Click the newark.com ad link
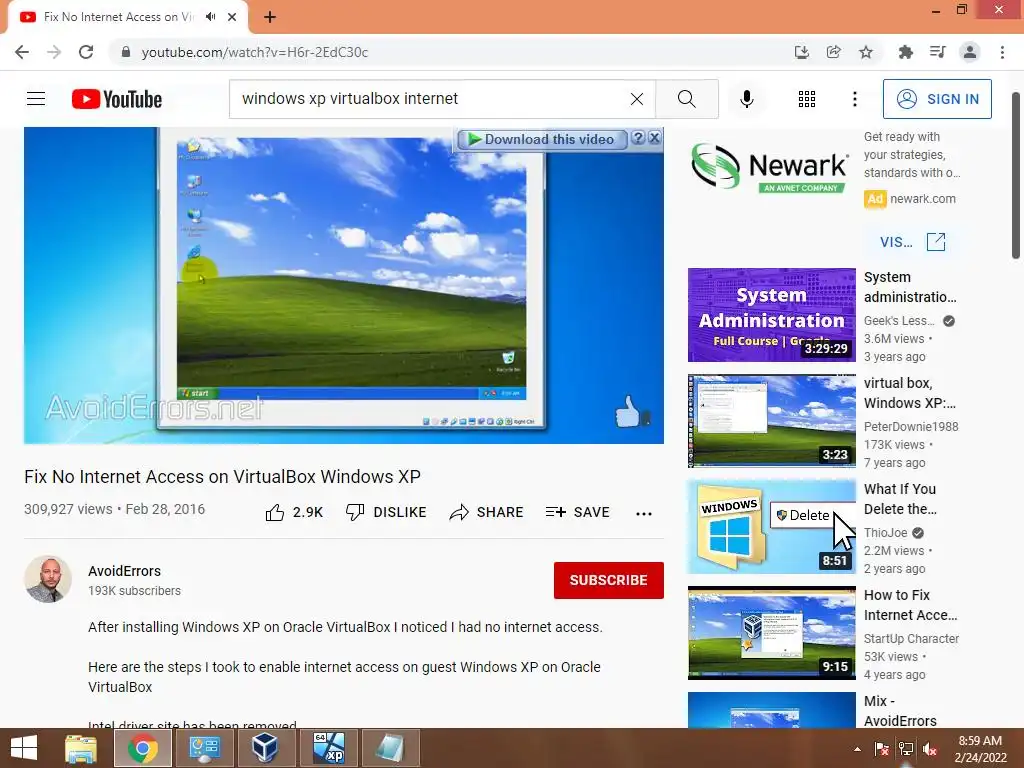 click(x=922, y=199)
